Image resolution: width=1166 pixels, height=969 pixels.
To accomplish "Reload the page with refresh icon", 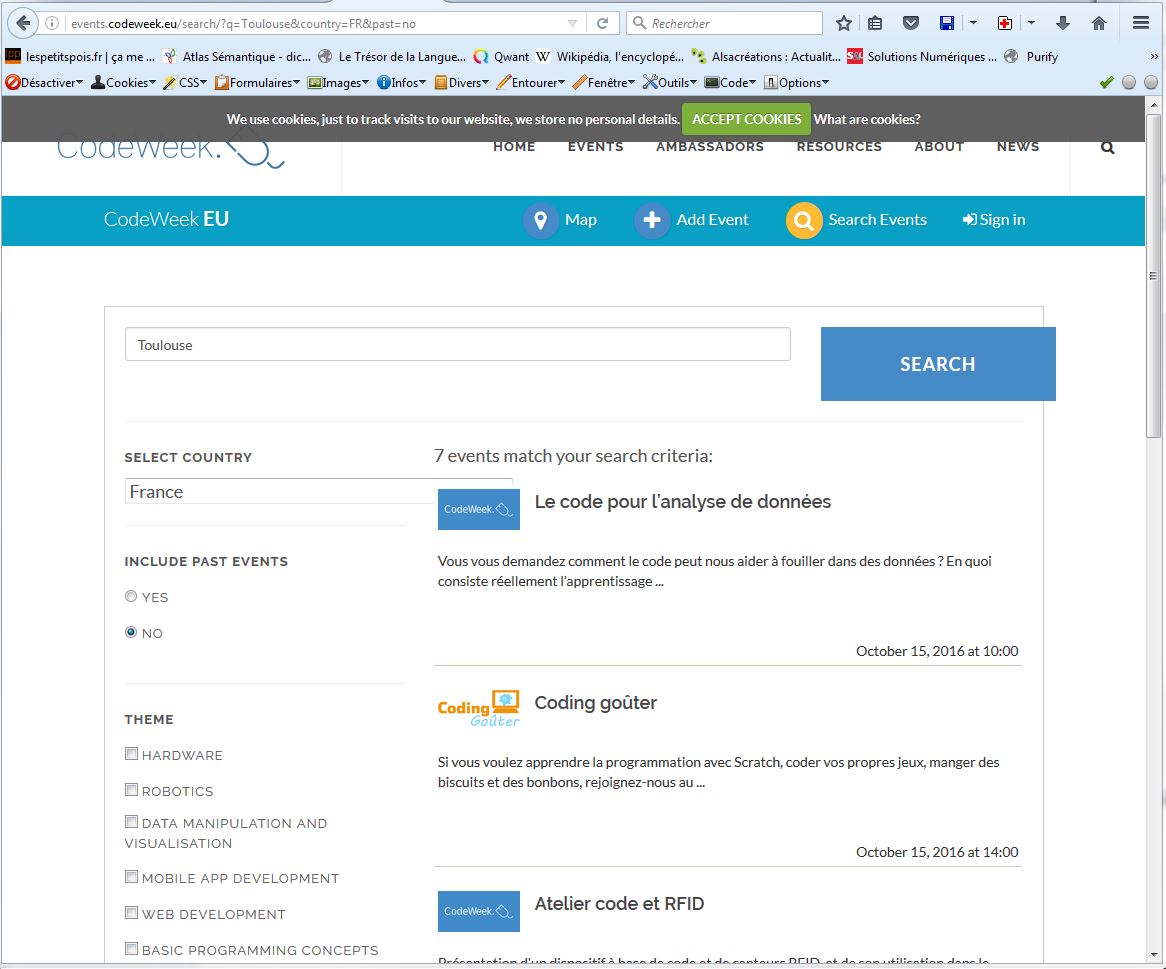I will click(x=602, y=23).
